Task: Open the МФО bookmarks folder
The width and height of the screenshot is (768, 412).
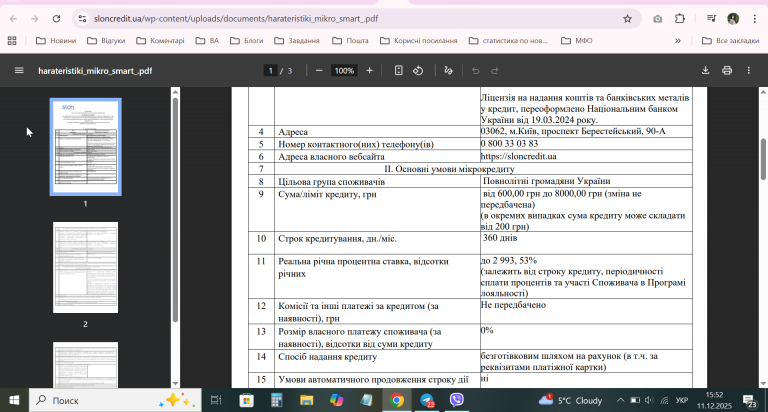Action: 577,41
